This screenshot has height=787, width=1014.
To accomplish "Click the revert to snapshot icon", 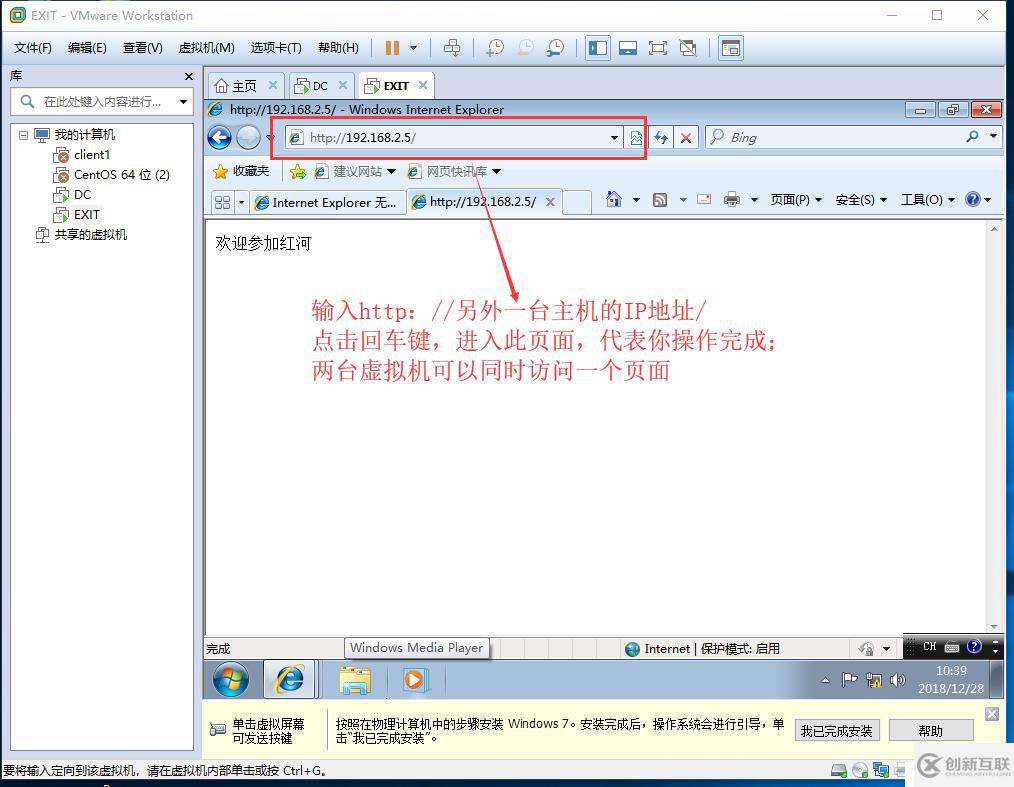I will (525, 48).
